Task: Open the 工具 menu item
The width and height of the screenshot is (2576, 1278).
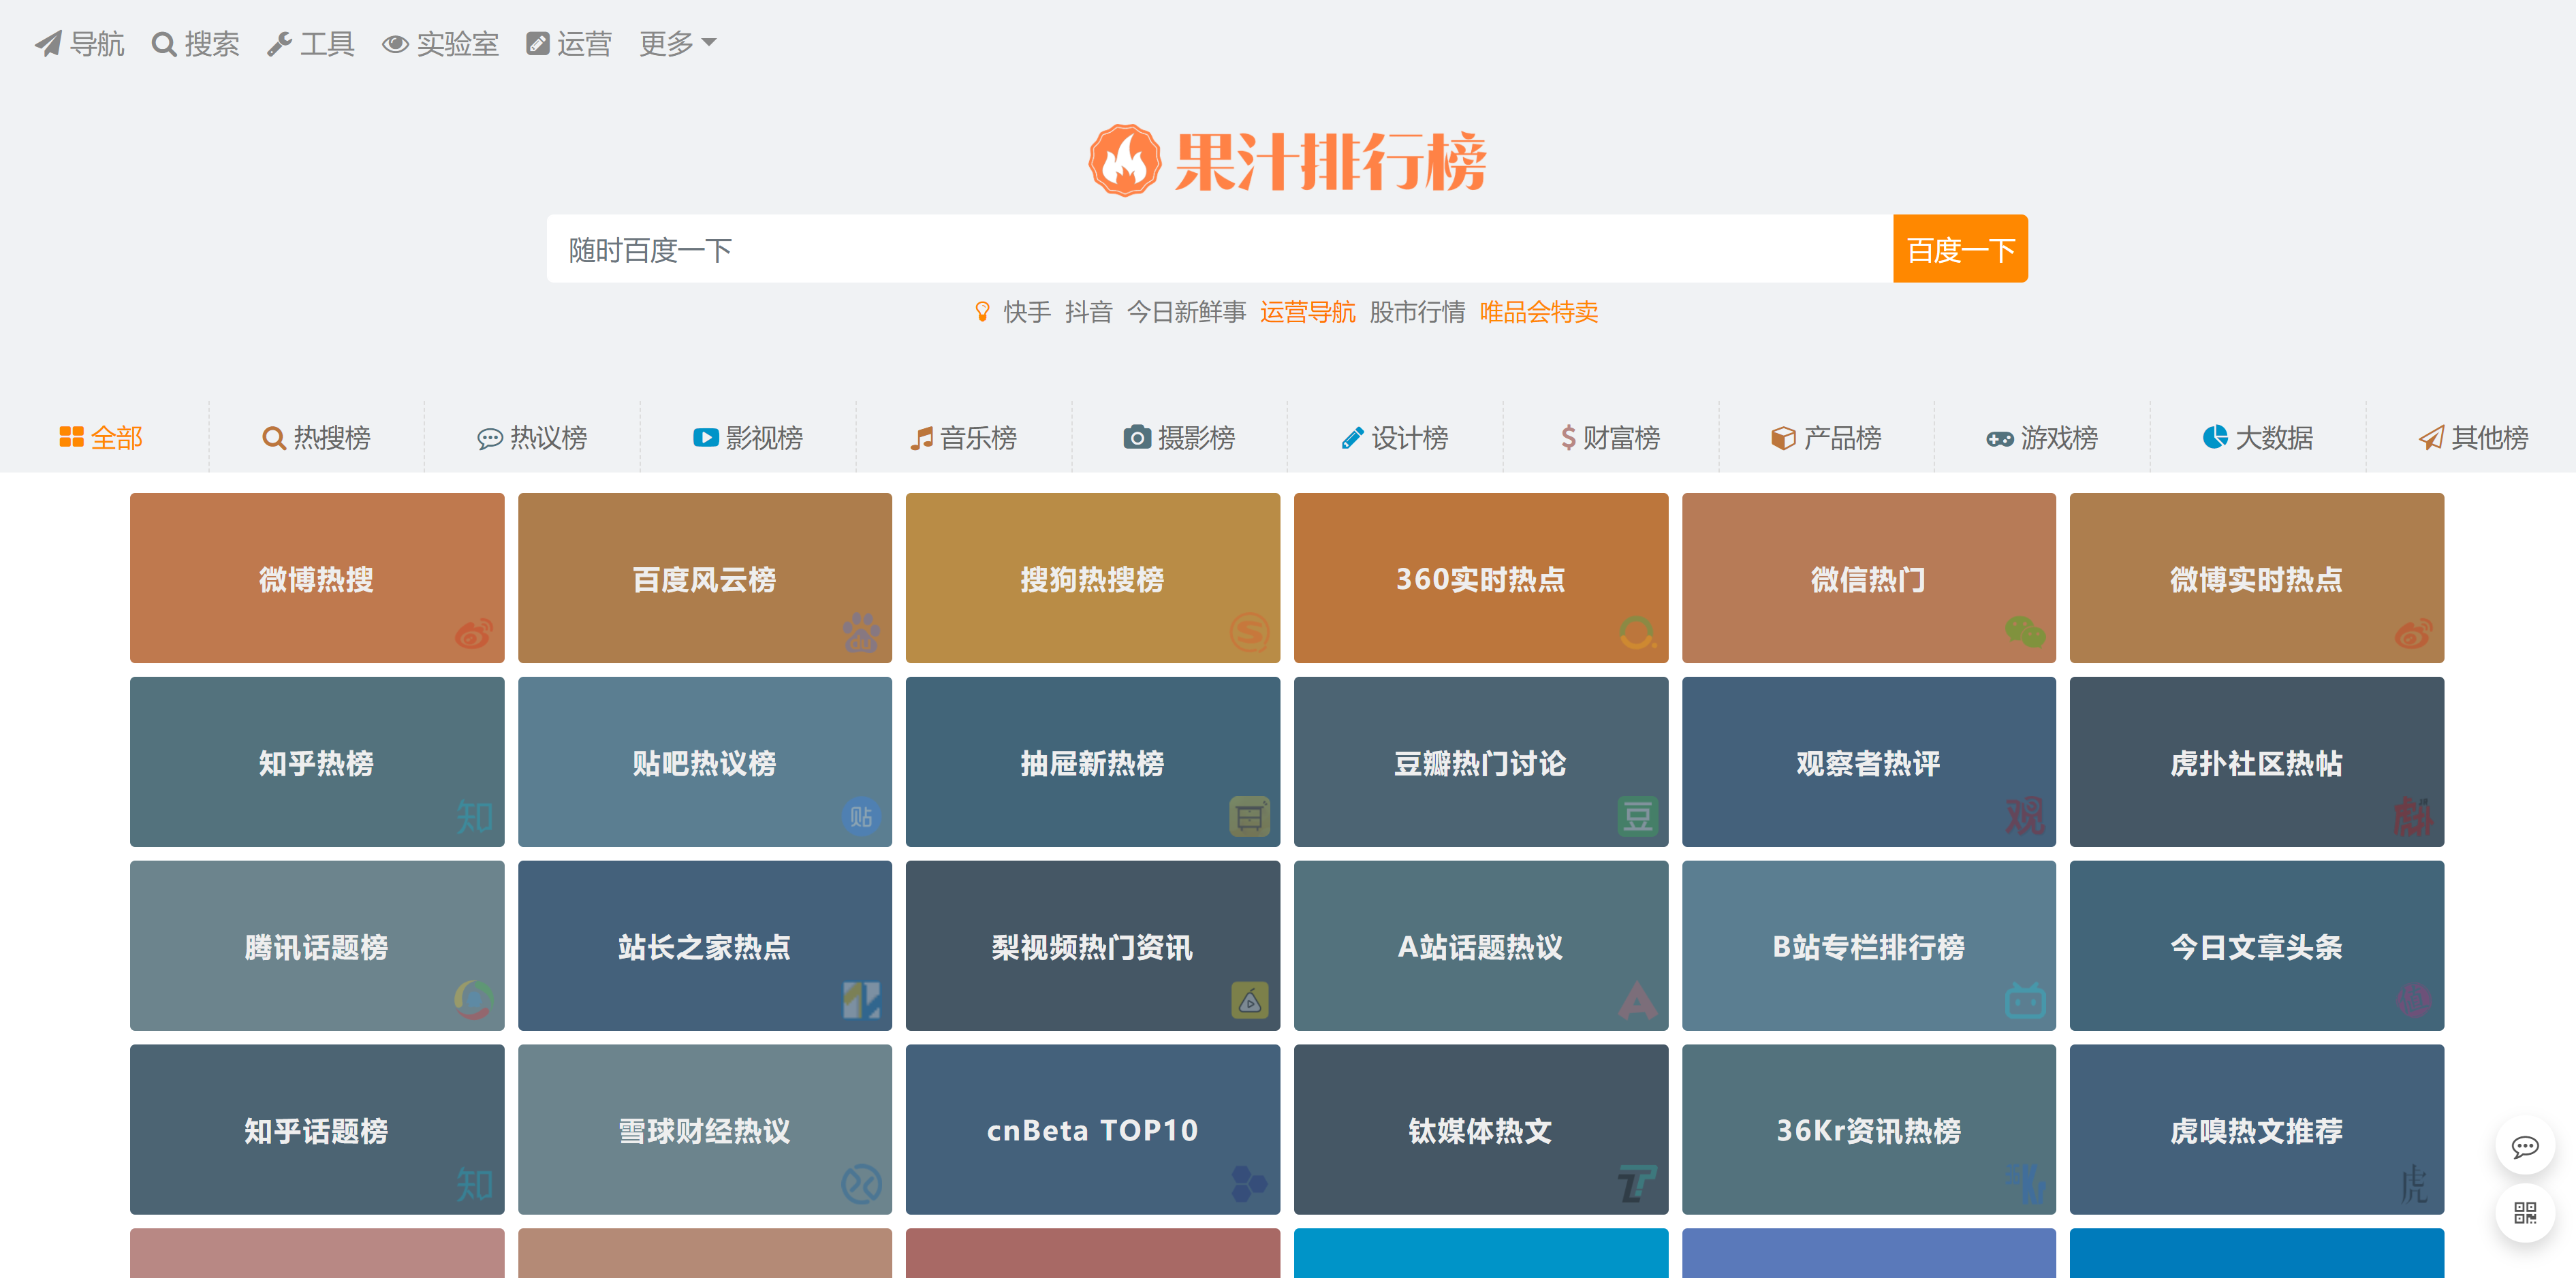Action: pyautogui.click(x=311, y=44)
